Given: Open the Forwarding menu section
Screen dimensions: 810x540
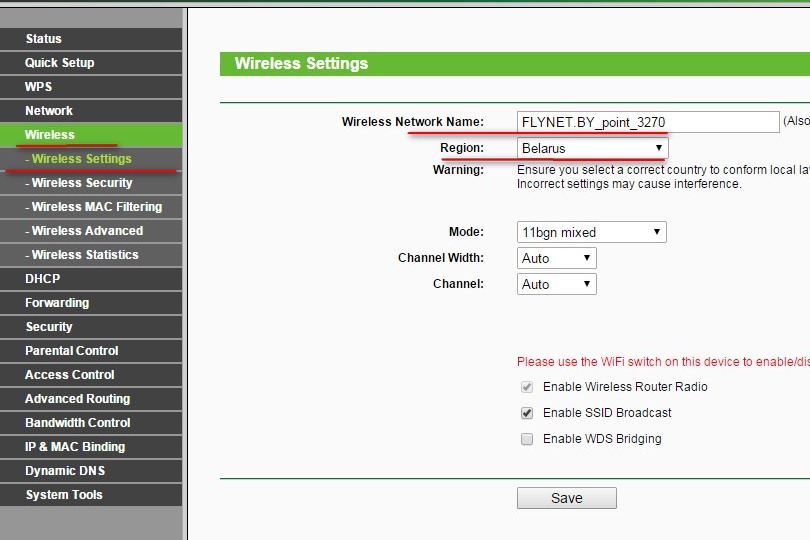Looking at the screenshot, I should 90,303.
